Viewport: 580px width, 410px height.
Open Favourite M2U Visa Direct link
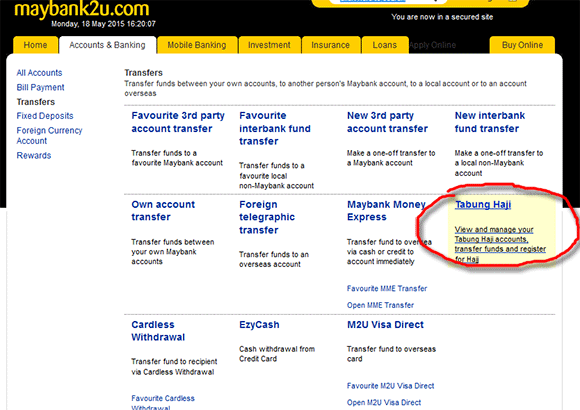click(x=390, y=386)
